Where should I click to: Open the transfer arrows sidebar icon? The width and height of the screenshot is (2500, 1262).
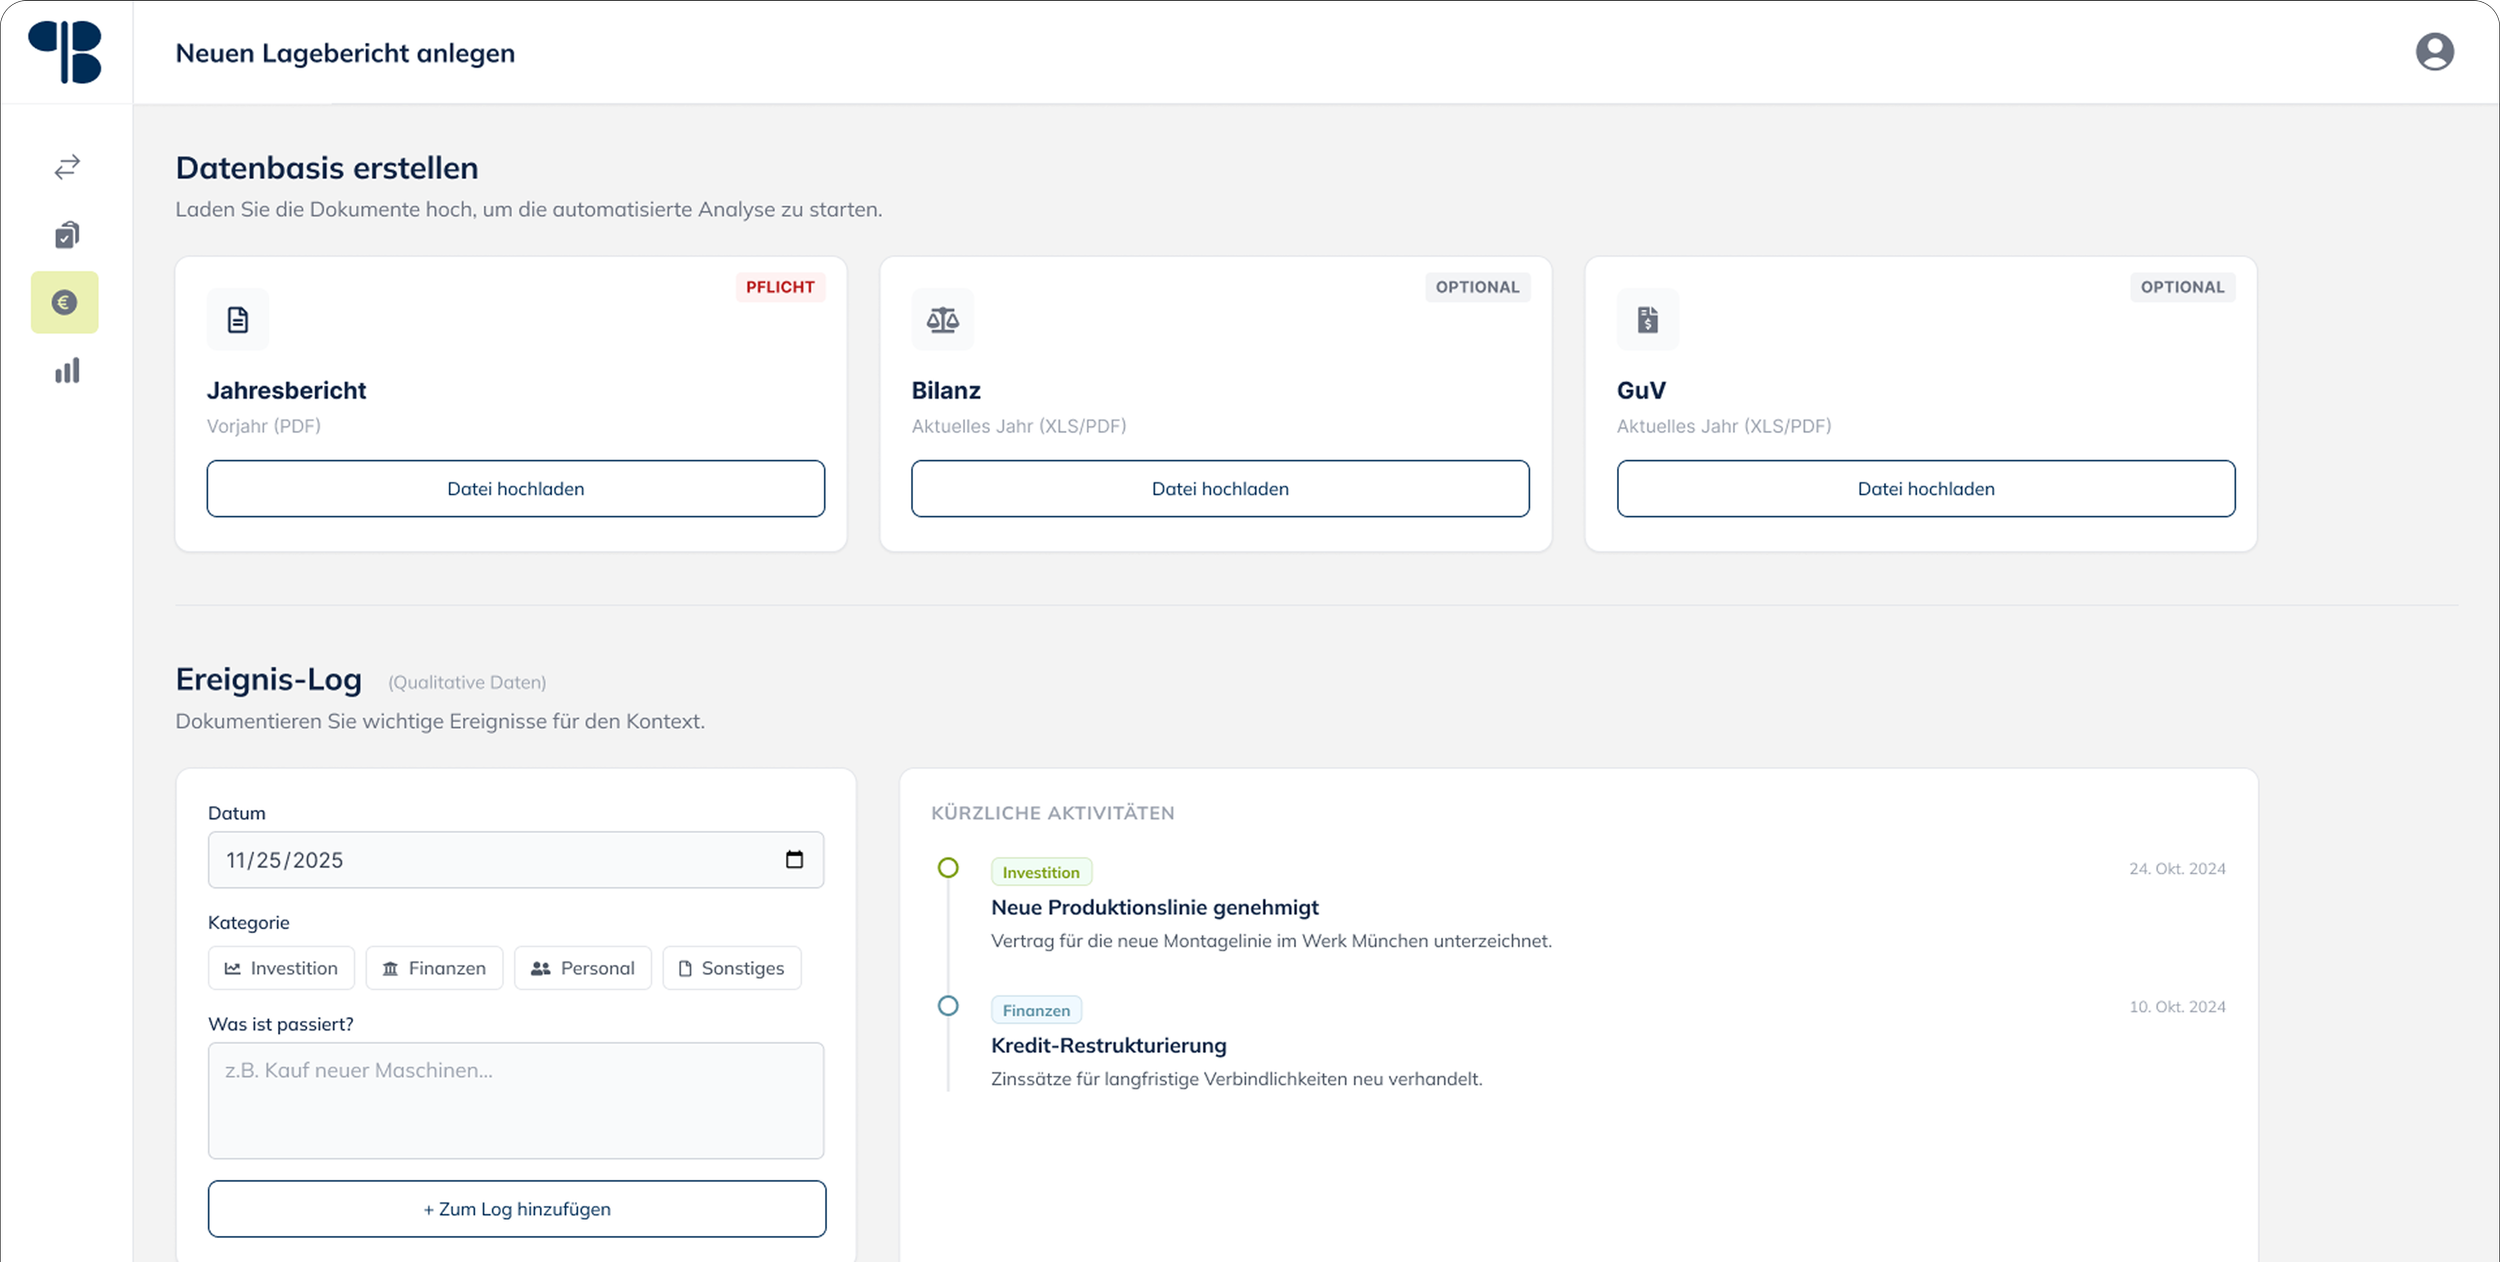[x=66, y=167]
